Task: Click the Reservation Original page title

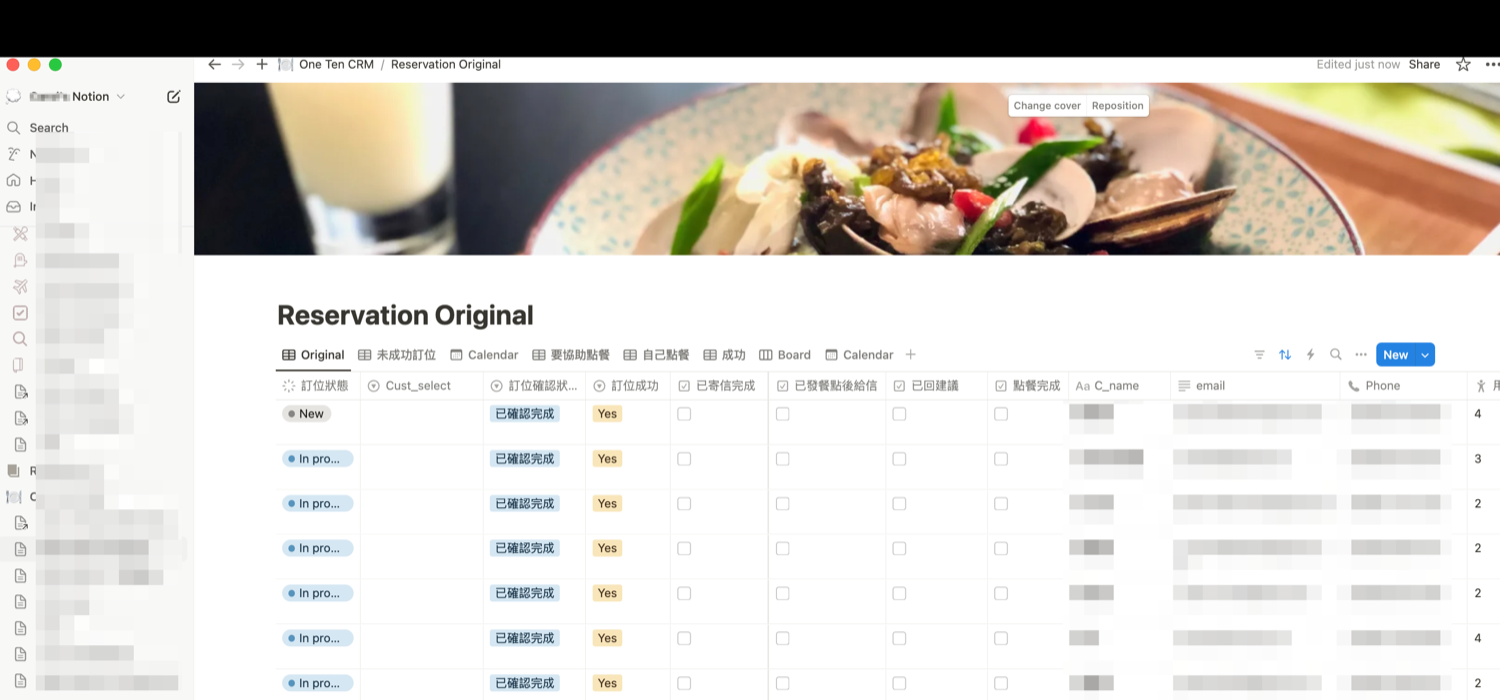Action: [x=405, y=315]
